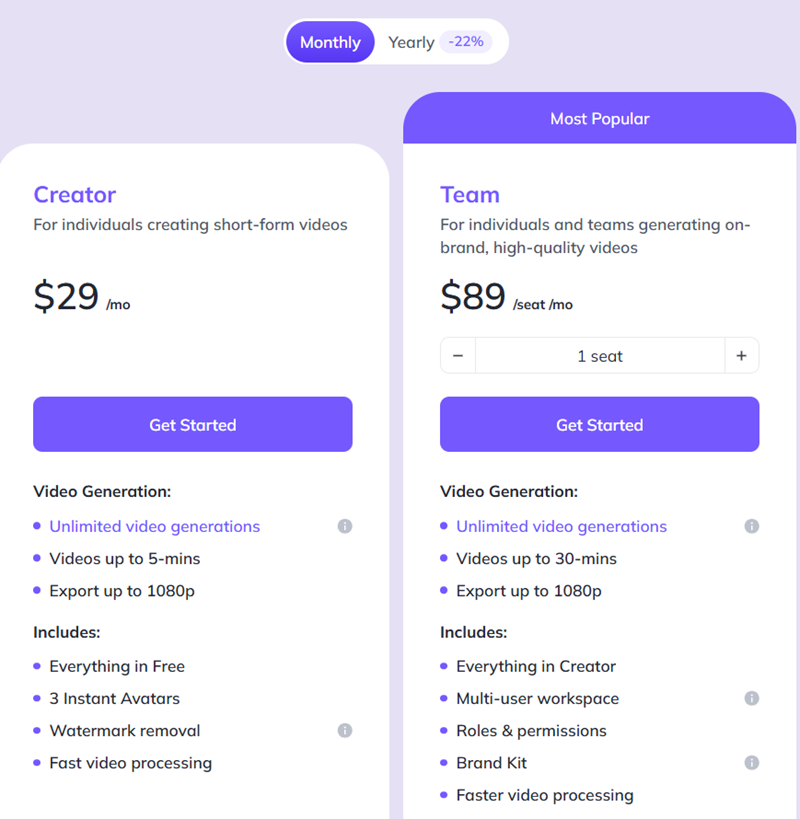Open Unlimited video generations link in Creator plan

155,526
